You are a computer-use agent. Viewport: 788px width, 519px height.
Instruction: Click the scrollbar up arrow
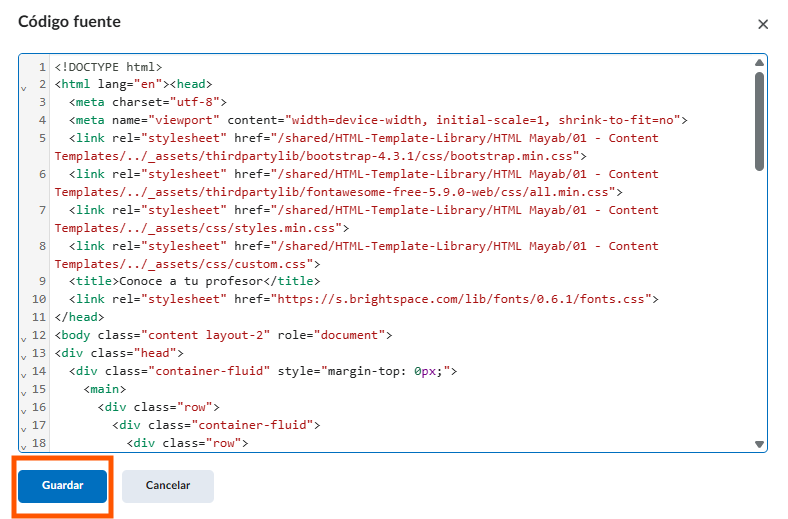759,63
